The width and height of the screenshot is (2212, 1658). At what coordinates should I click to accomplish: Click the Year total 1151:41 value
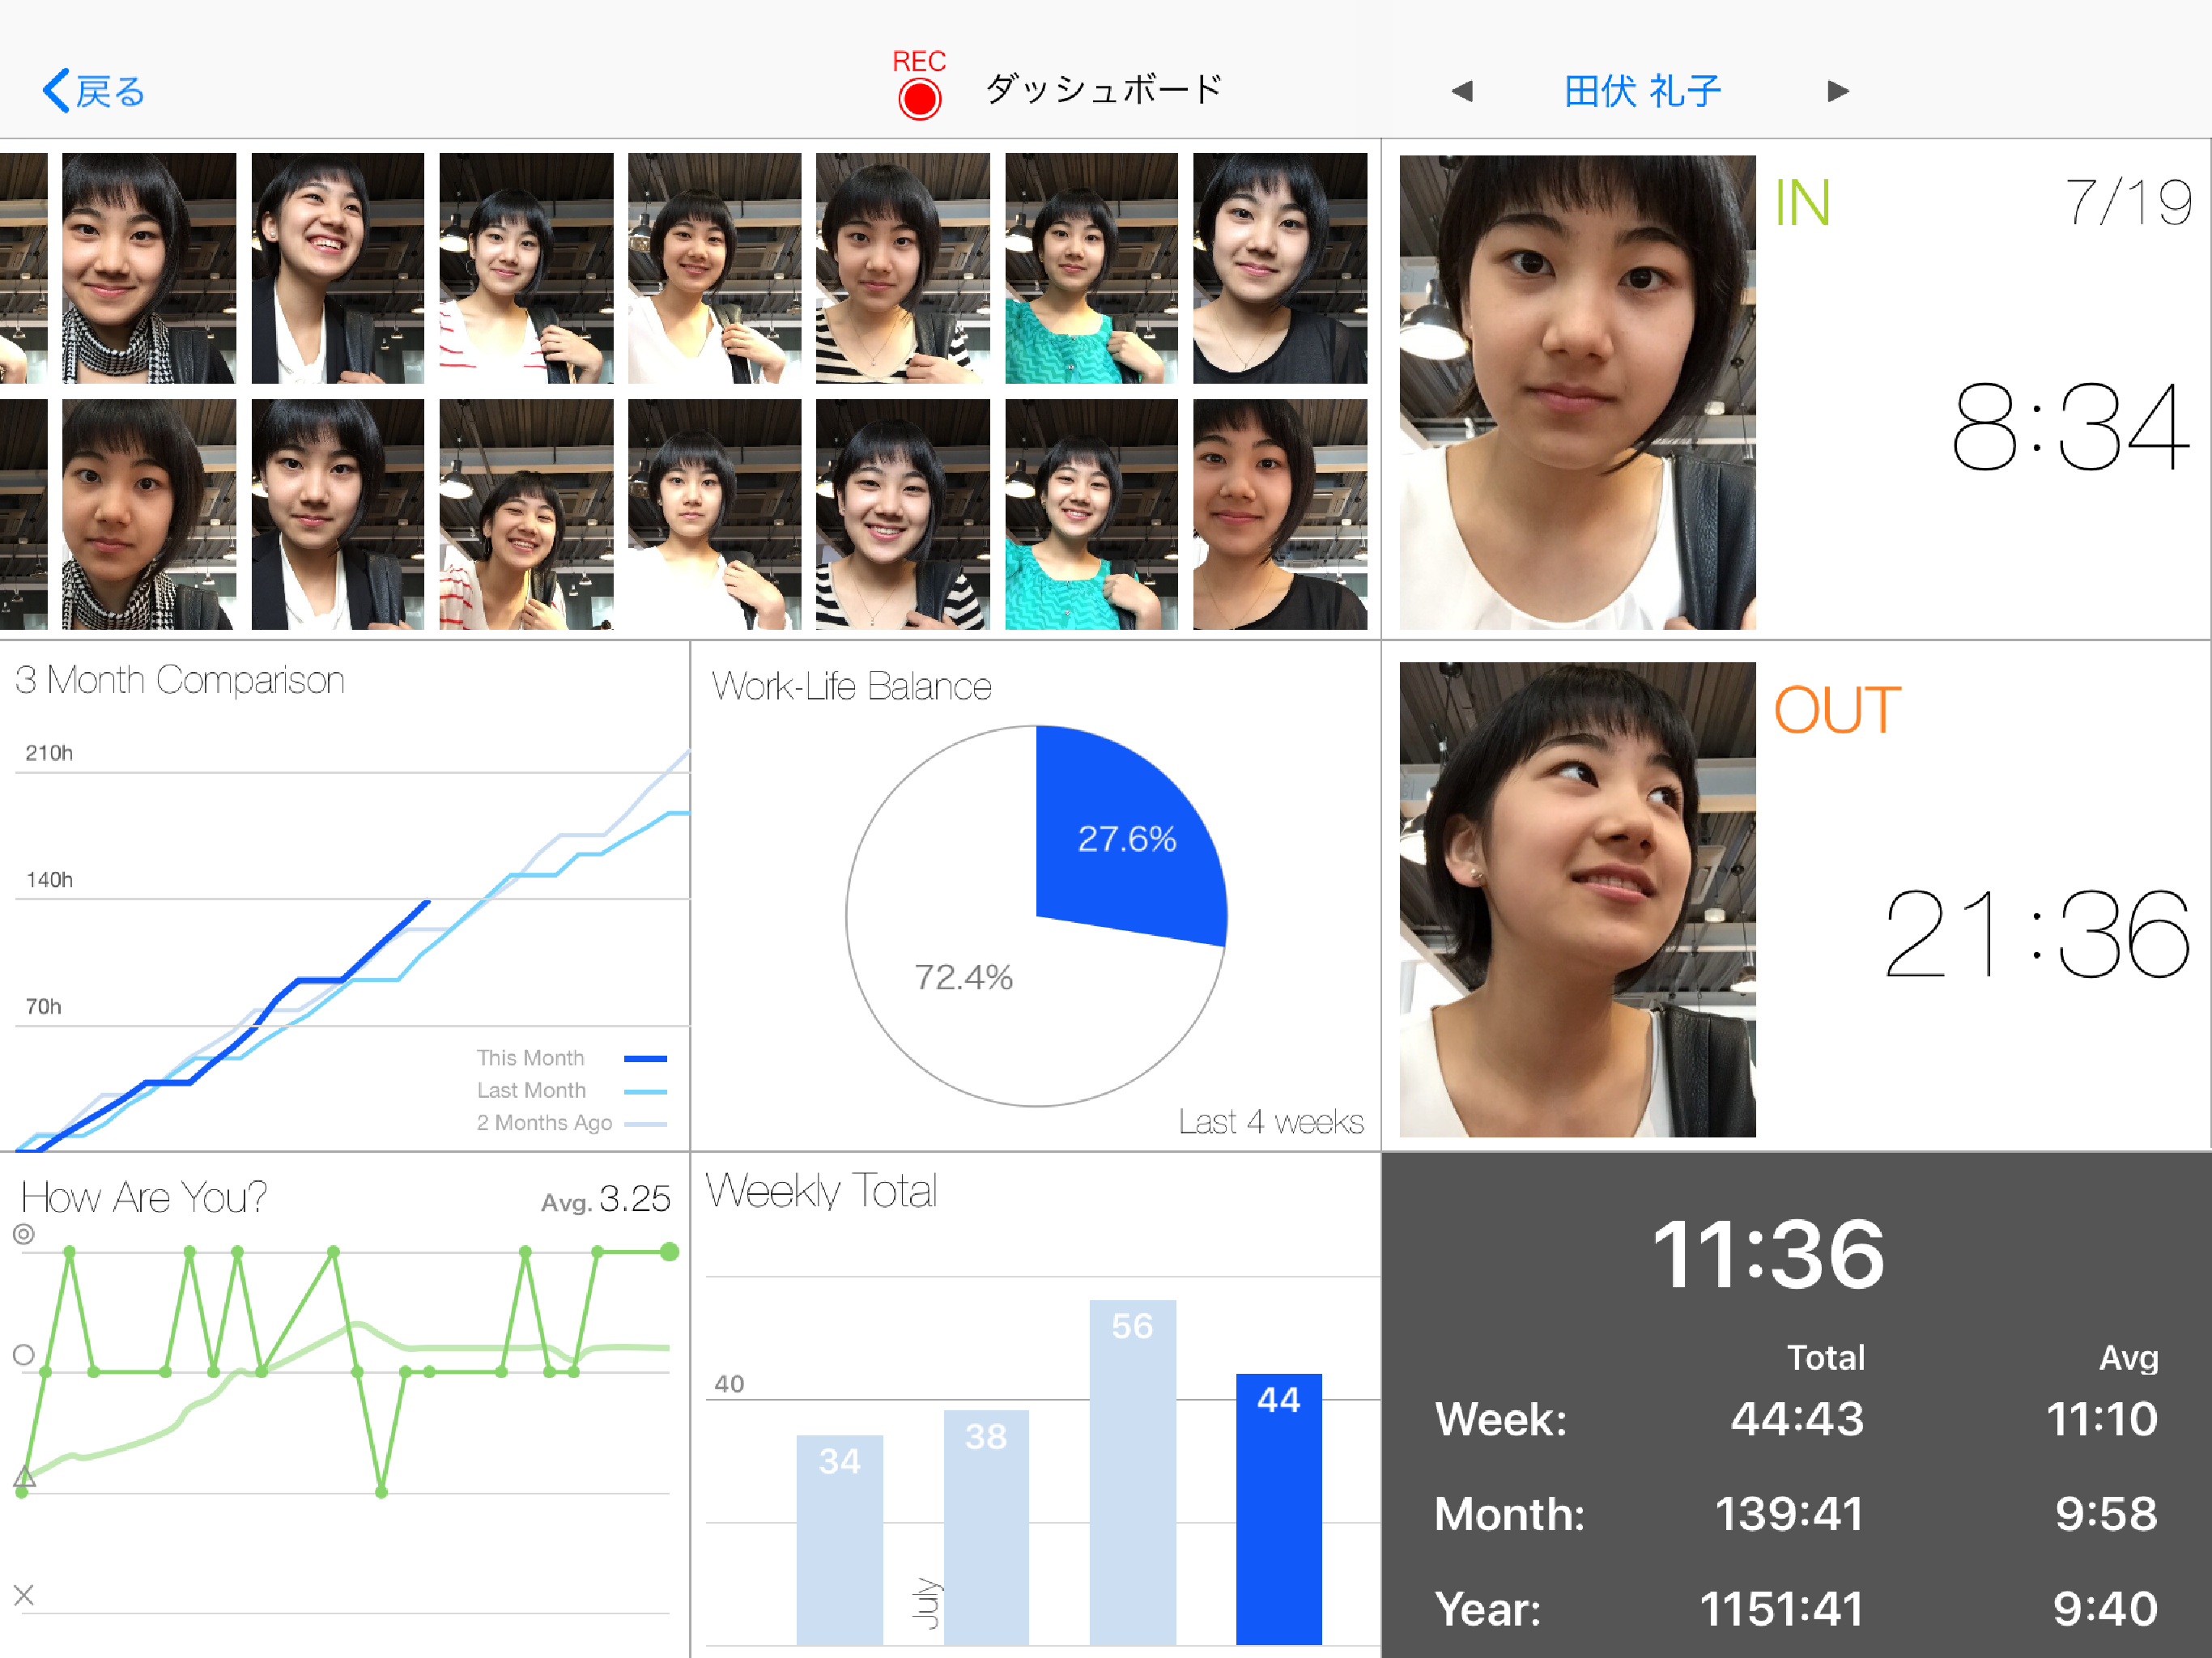pyautogui.click(x=1781, y=1609)
